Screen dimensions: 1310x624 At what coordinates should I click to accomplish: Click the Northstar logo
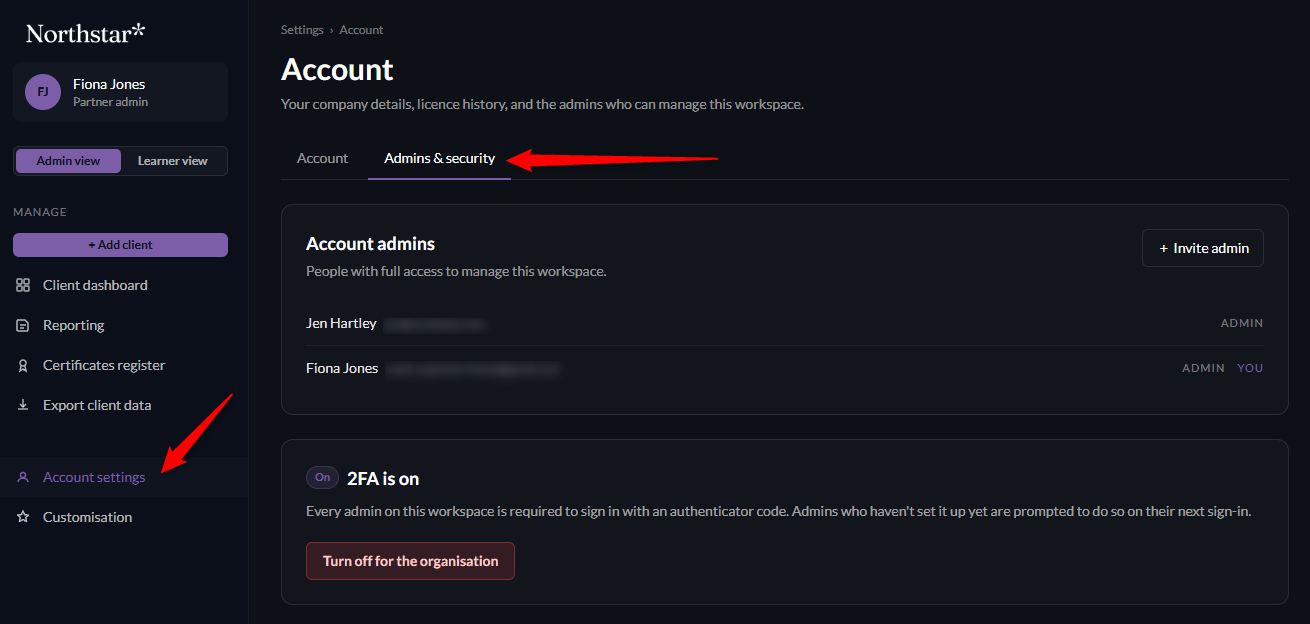(85, 33)
